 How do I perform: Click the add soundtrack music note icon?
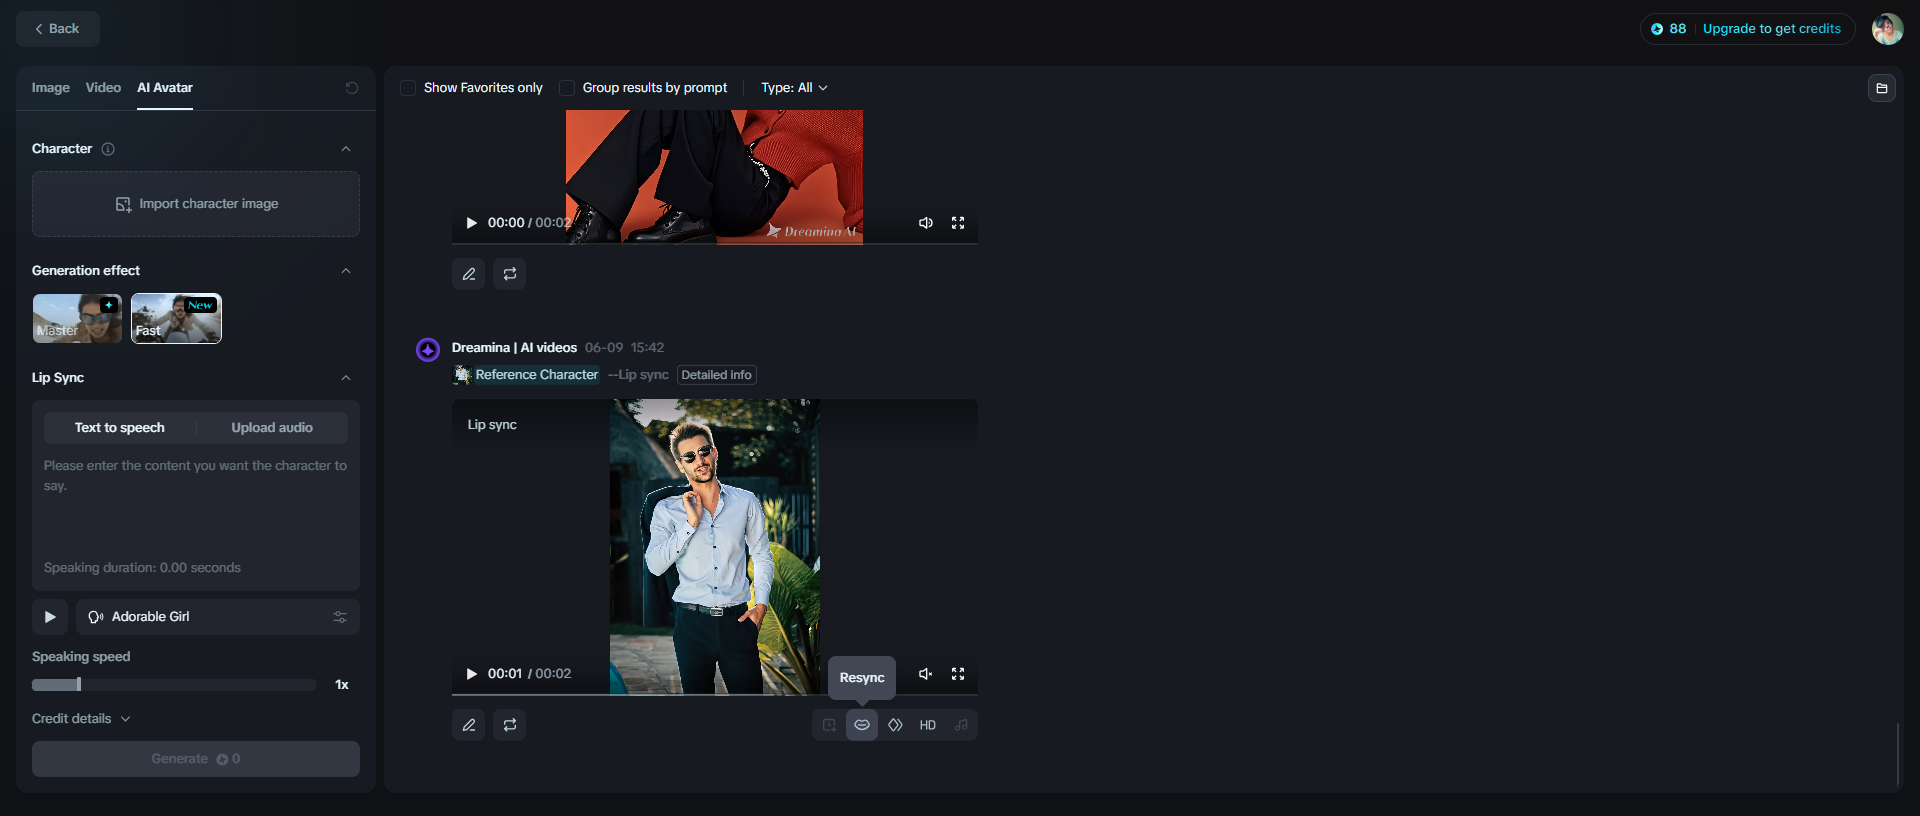[961, 725]
